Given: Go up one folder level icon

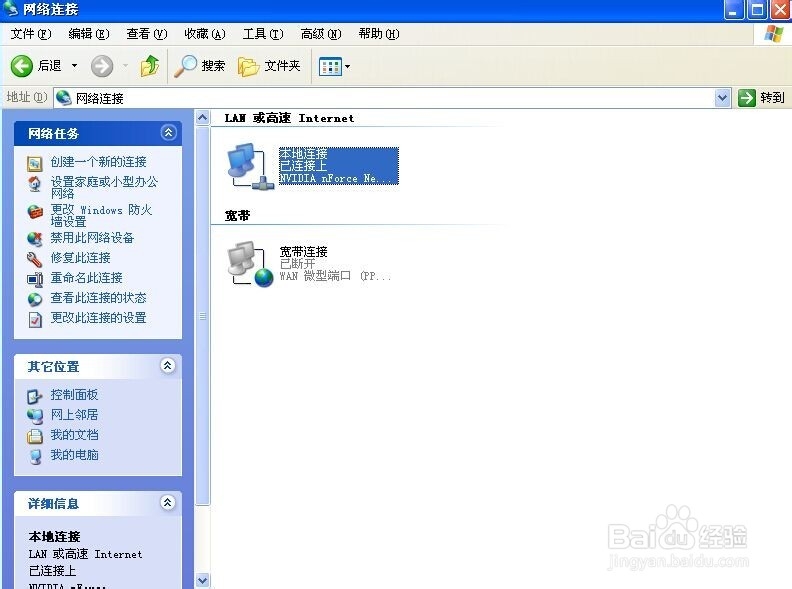Looking at the screenshot, I should (x=150, y=66).
